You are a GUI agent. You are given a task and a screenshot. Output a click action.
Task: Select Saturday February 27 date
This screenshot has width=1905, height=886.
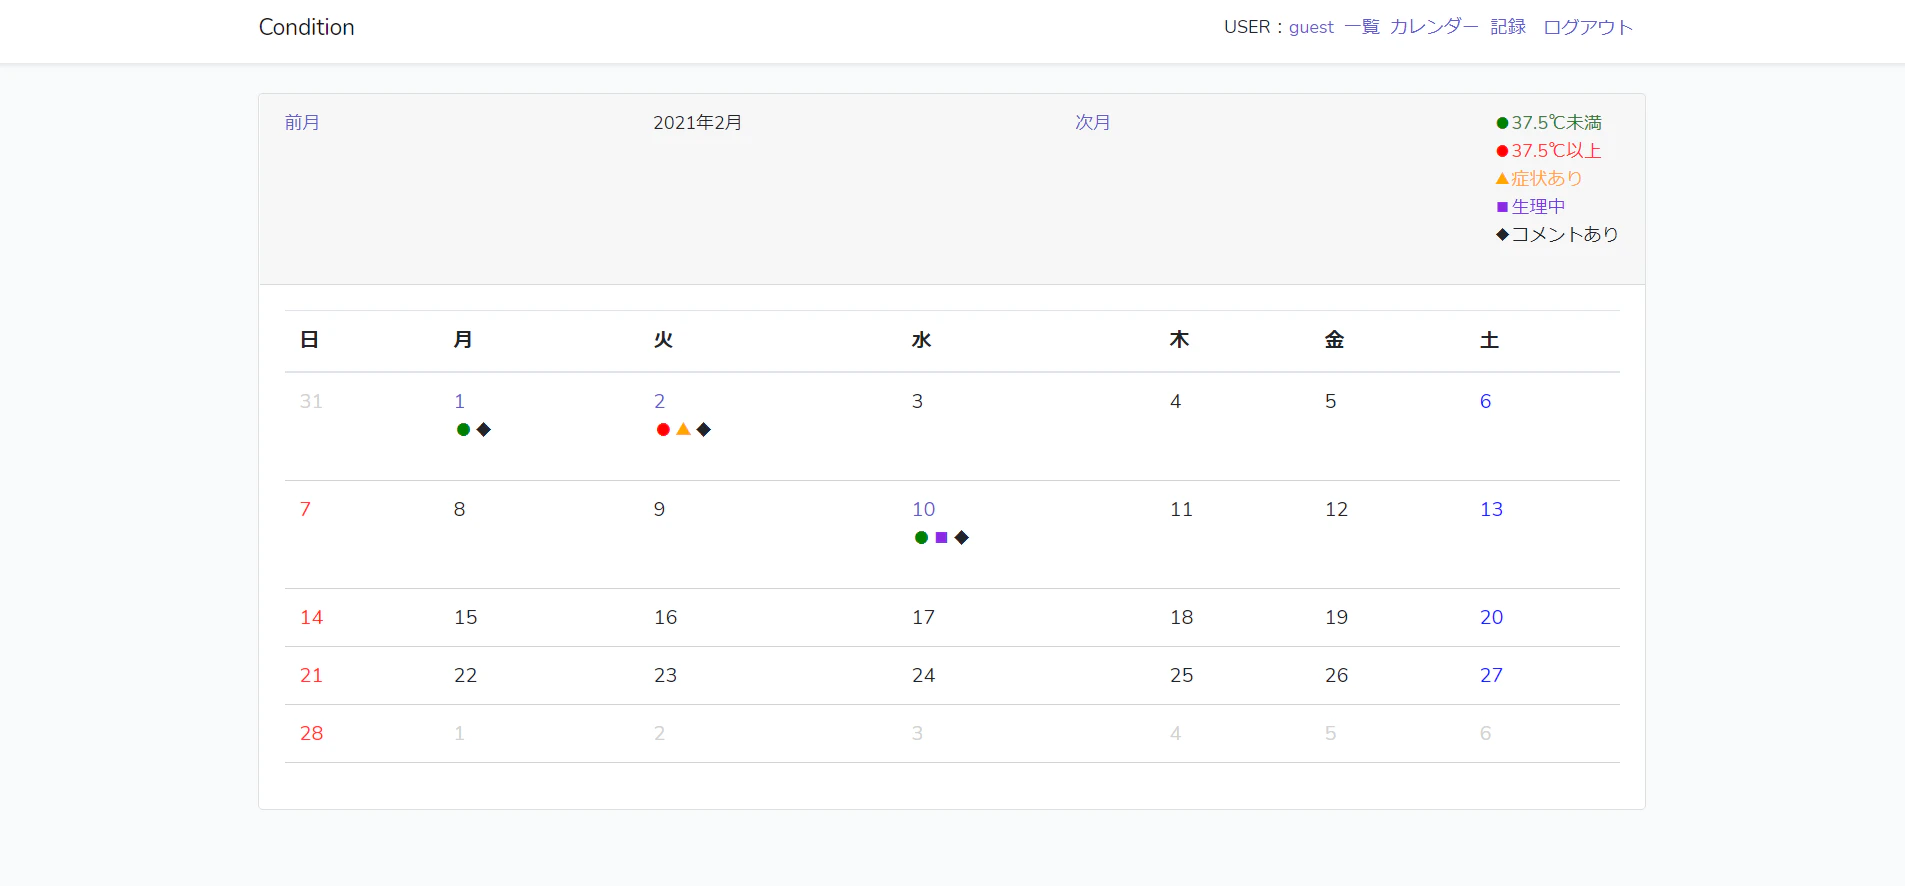[x=1492, y=675]
